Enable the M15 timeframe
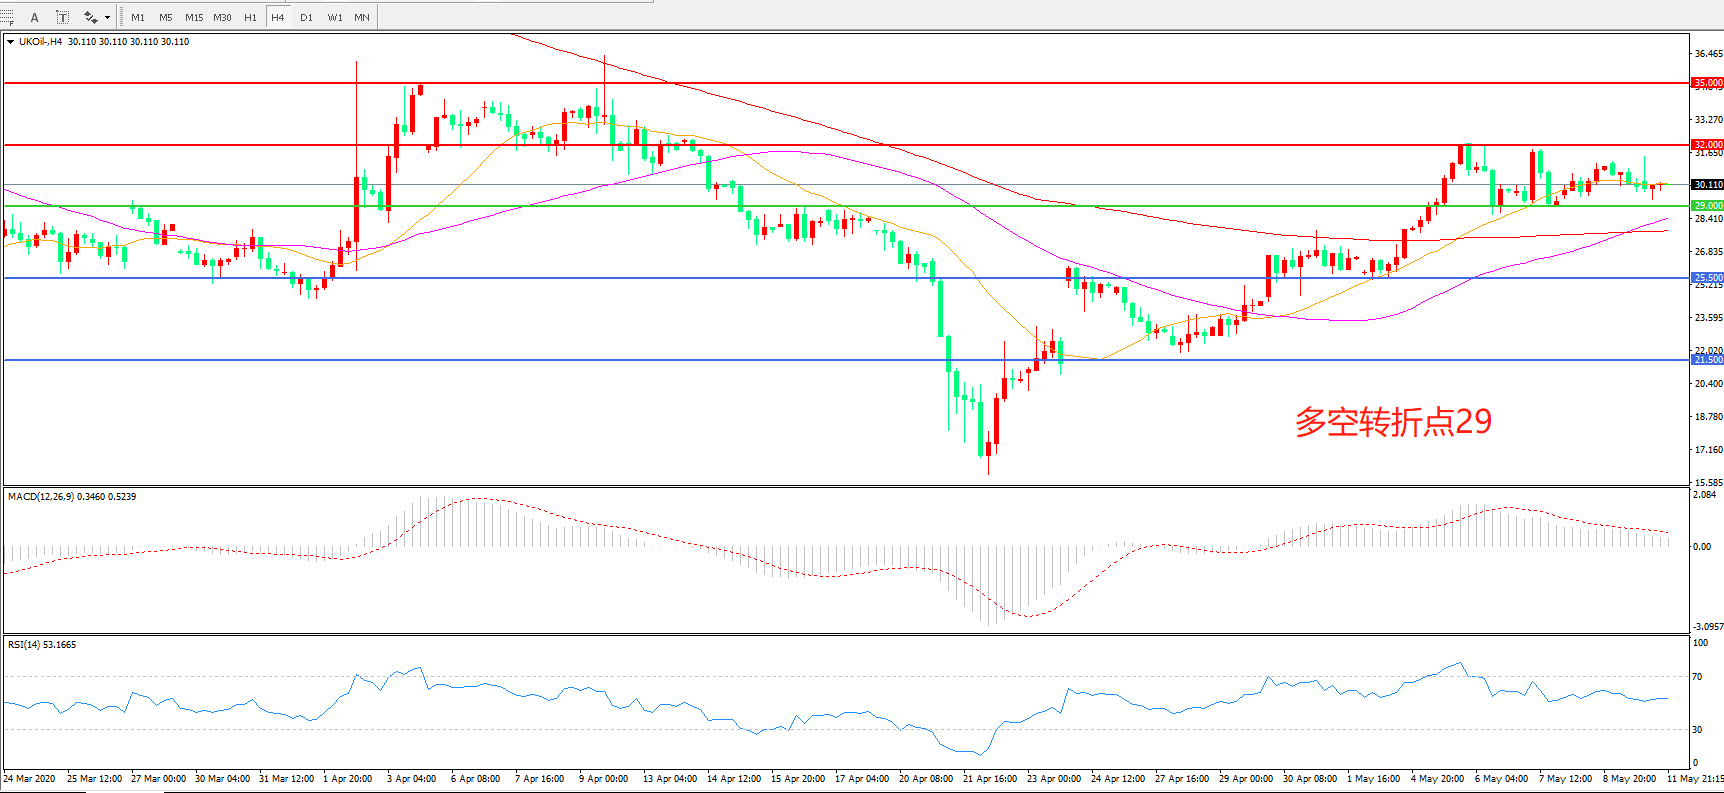 pyautogui.click(x=193, y=17)
